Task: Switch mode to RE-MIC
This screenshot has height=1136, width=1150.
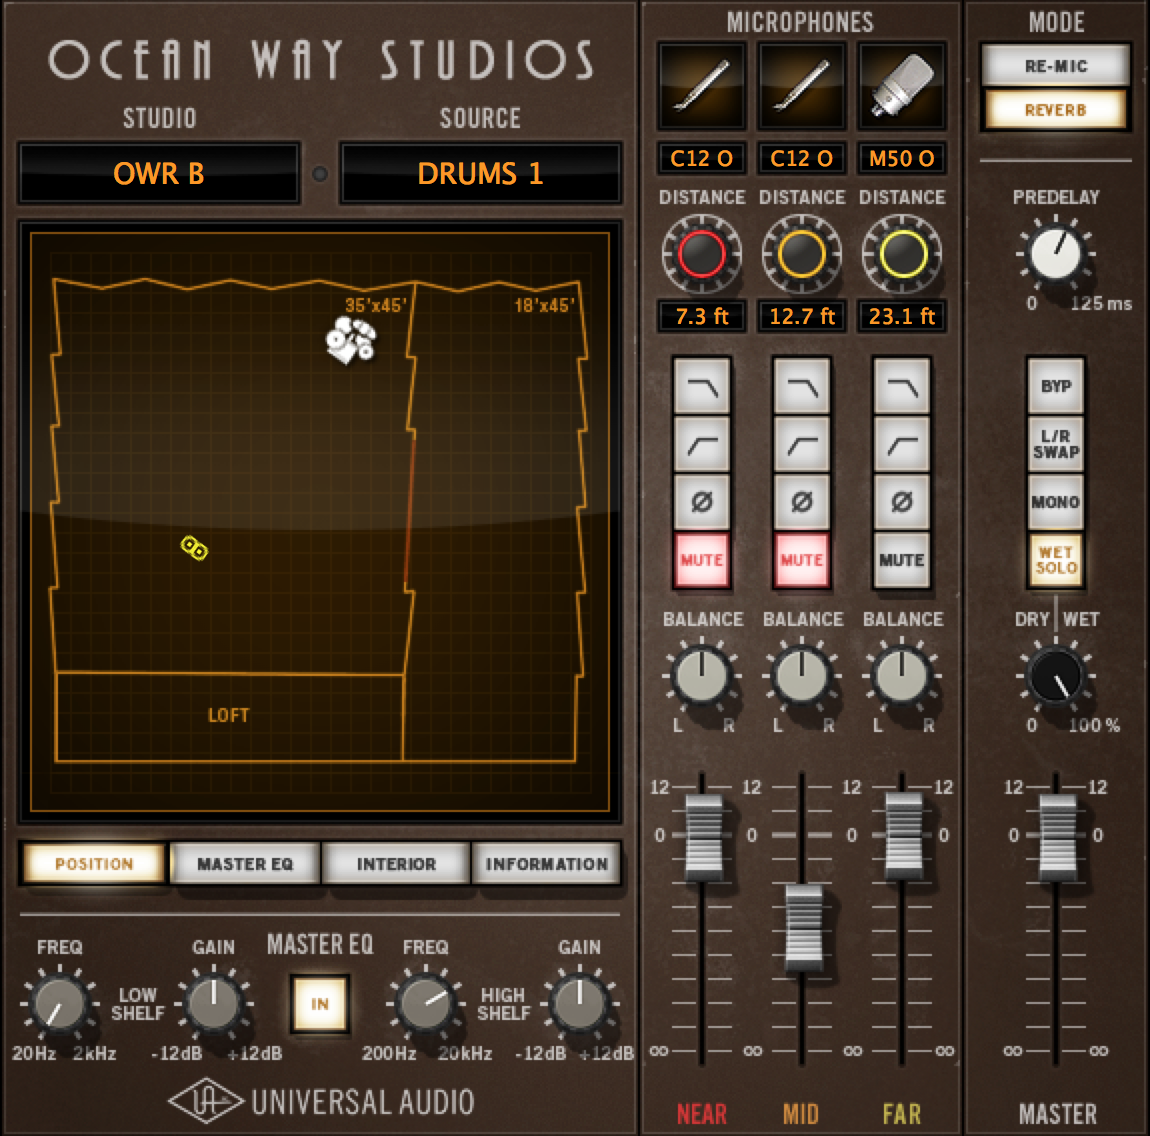Action: (x=1055, y=66)
